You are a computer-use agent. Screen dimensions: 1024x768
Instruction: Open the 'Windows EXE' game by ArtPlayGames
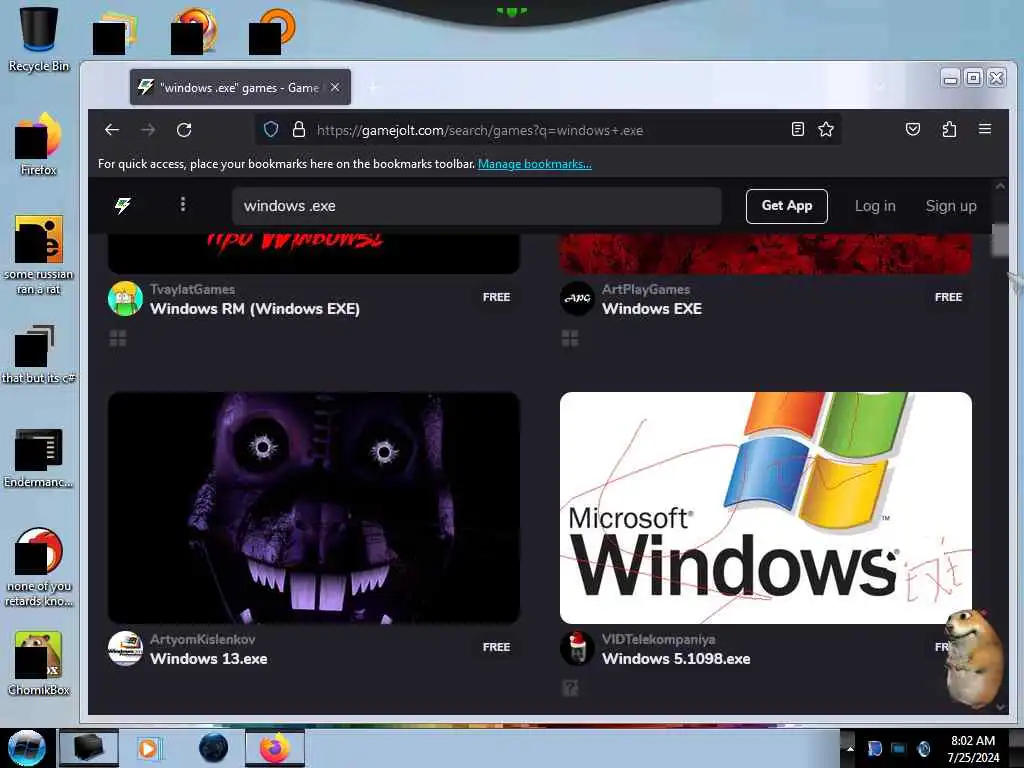point(652,309)
